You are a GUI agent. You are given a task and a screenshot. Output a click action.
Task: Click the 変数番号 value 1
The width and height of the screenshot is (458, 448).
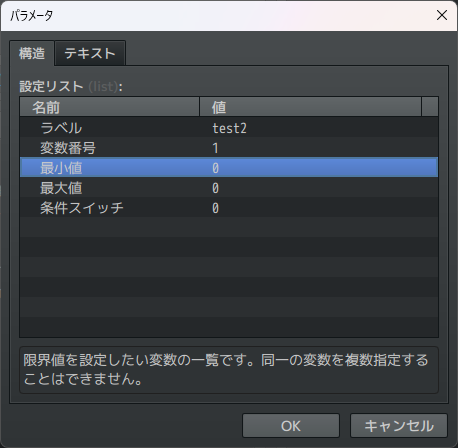215,148
